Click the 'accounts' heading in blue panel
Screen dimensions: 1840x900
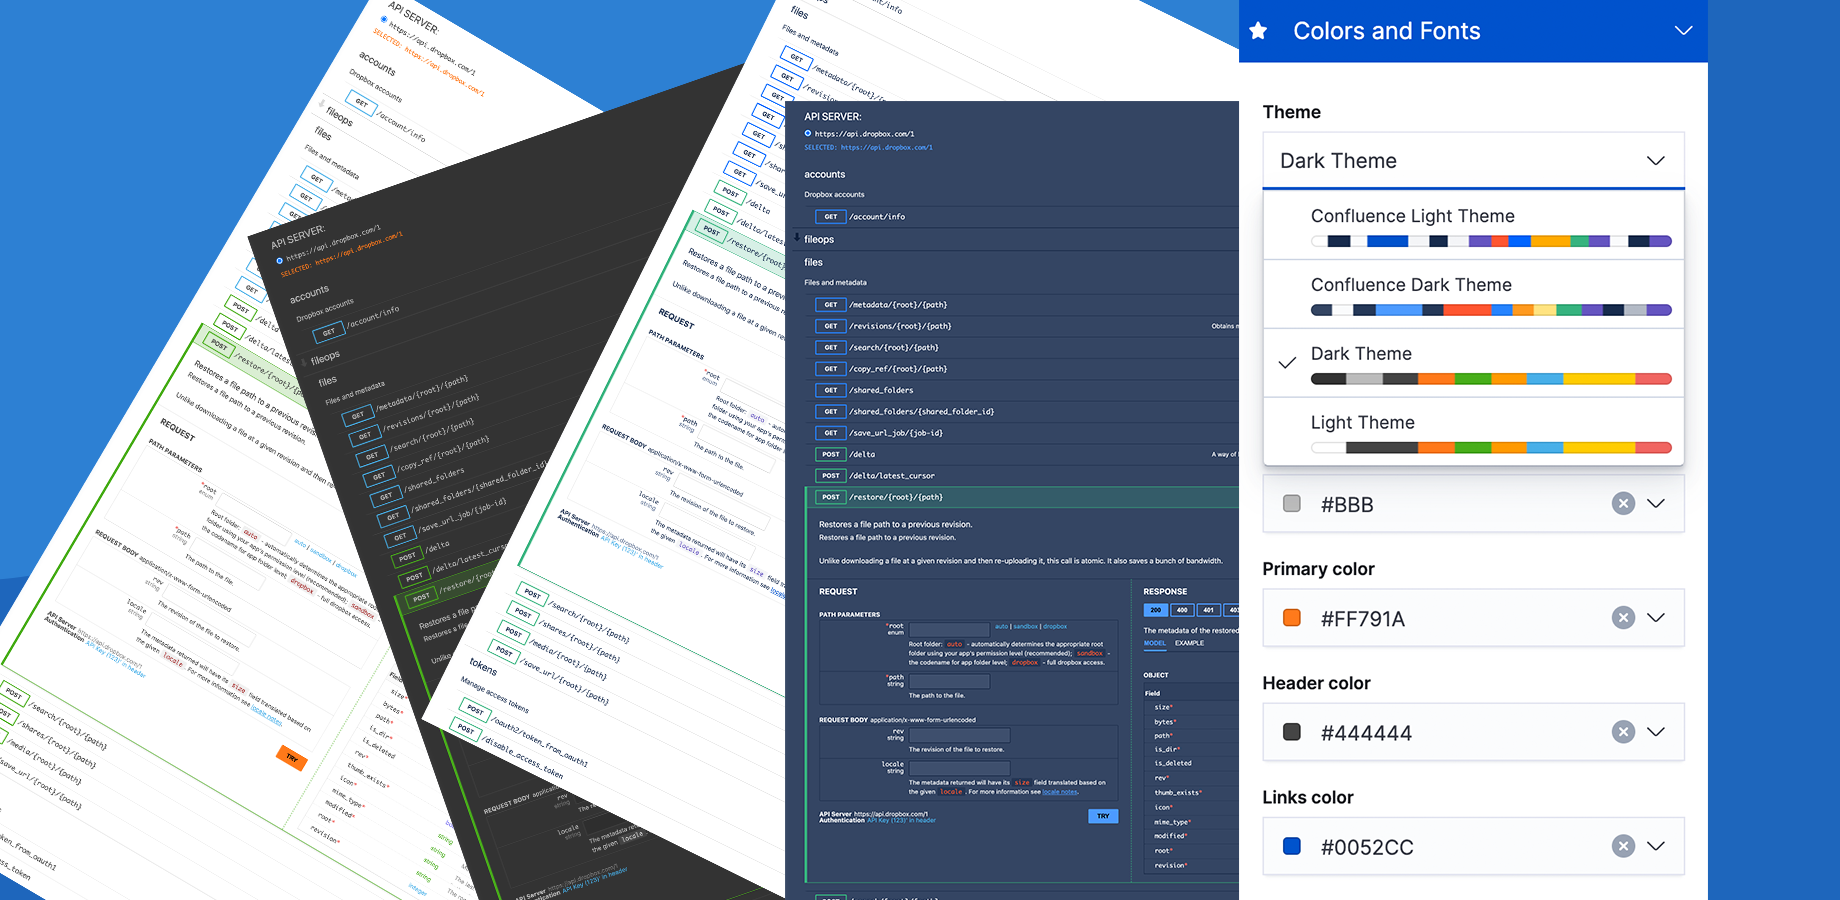(x=824, y=174)
